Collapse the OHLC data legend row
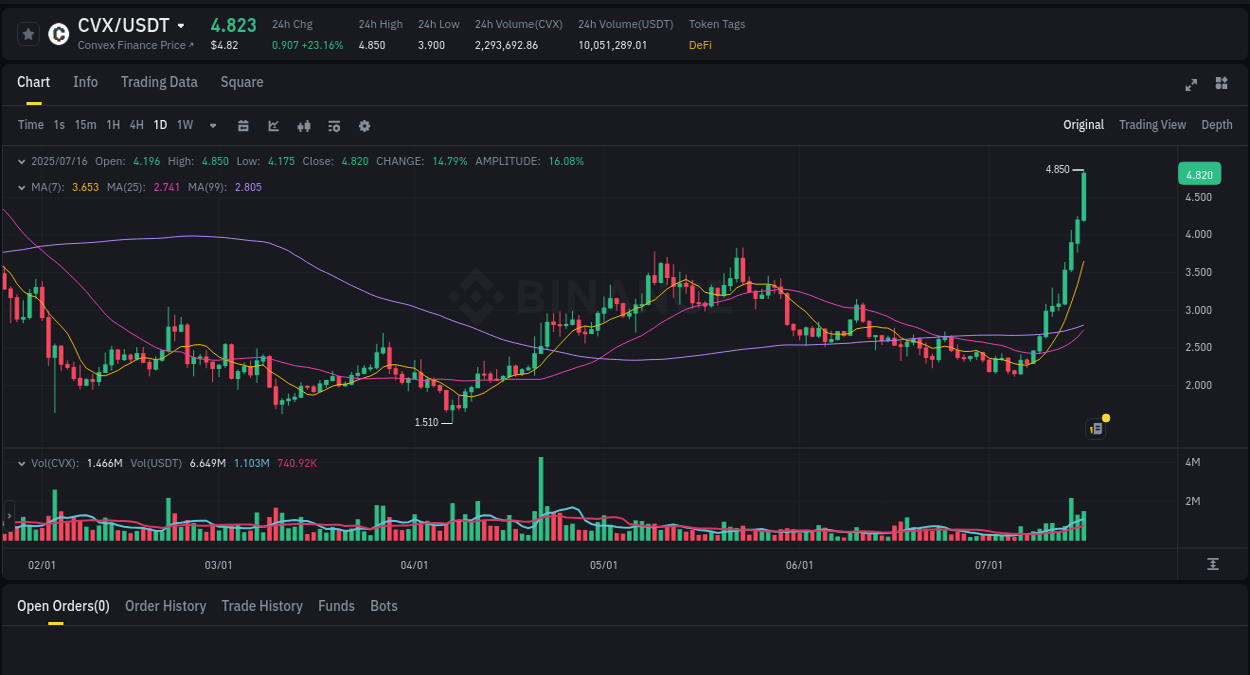 [22, 160]
